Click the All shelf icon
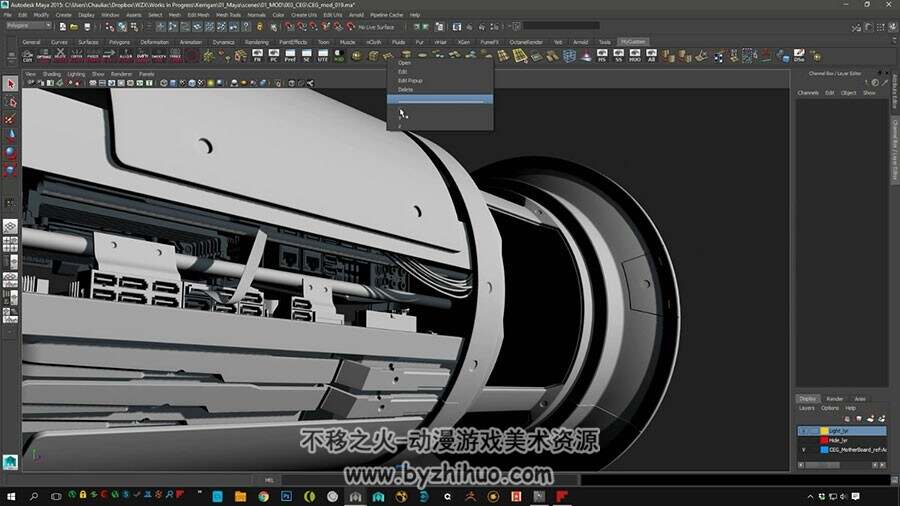Image resolution: width=900 pixels, height=506 pixels. coord(651,56)
